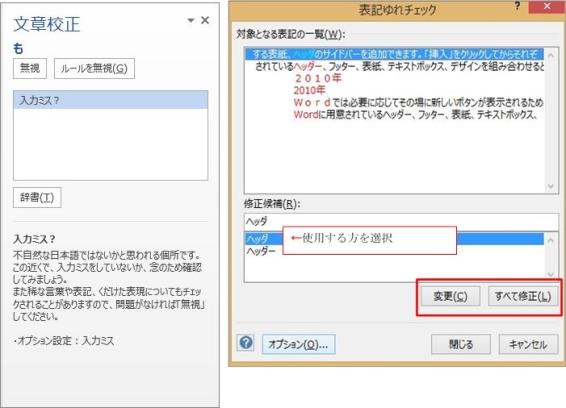Click the blue help icon beside オプション
Image resolution: width=566 pixels, height=408 pixels.
tap(246, 343)
